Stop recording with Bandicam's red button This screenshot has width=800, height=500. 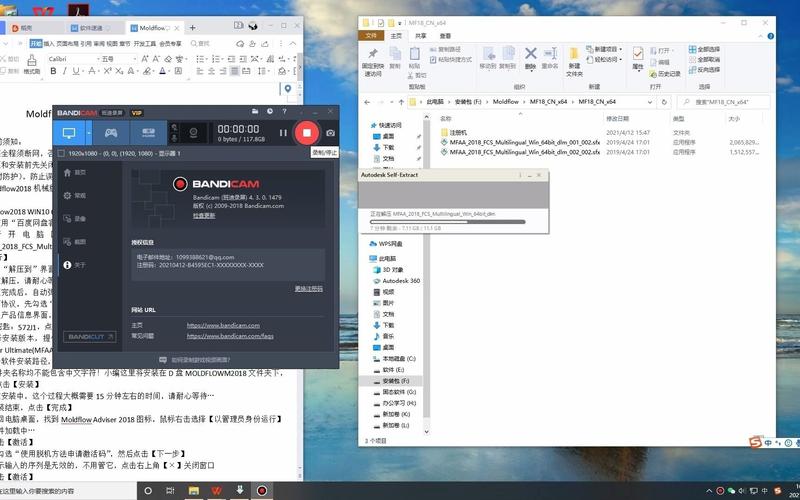307,133
